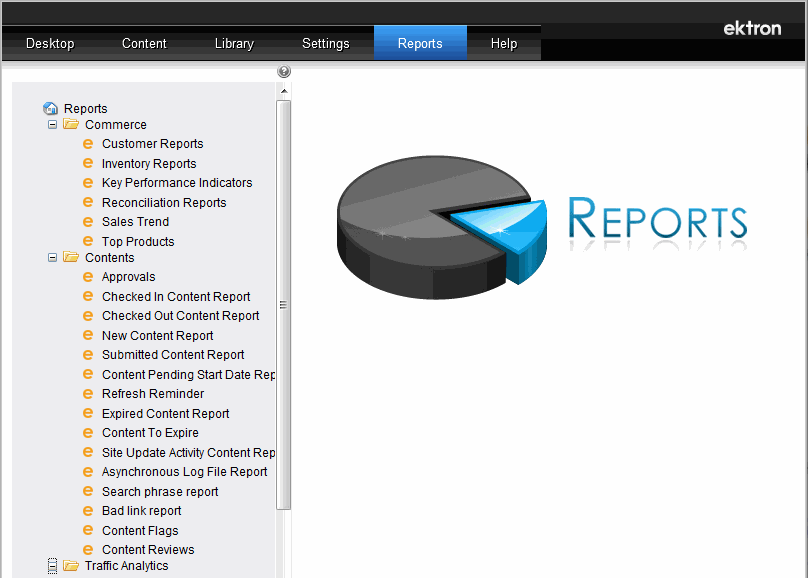The width and height of the screenshot is (808, 578).
Task: Open Checked Out Content Report
Action: pyautogui.click(x=180, y=316)
